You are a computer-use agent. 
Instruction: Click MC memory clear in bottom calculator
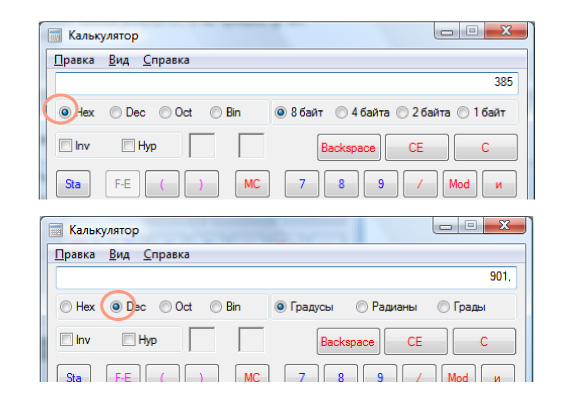pos(252,374)
